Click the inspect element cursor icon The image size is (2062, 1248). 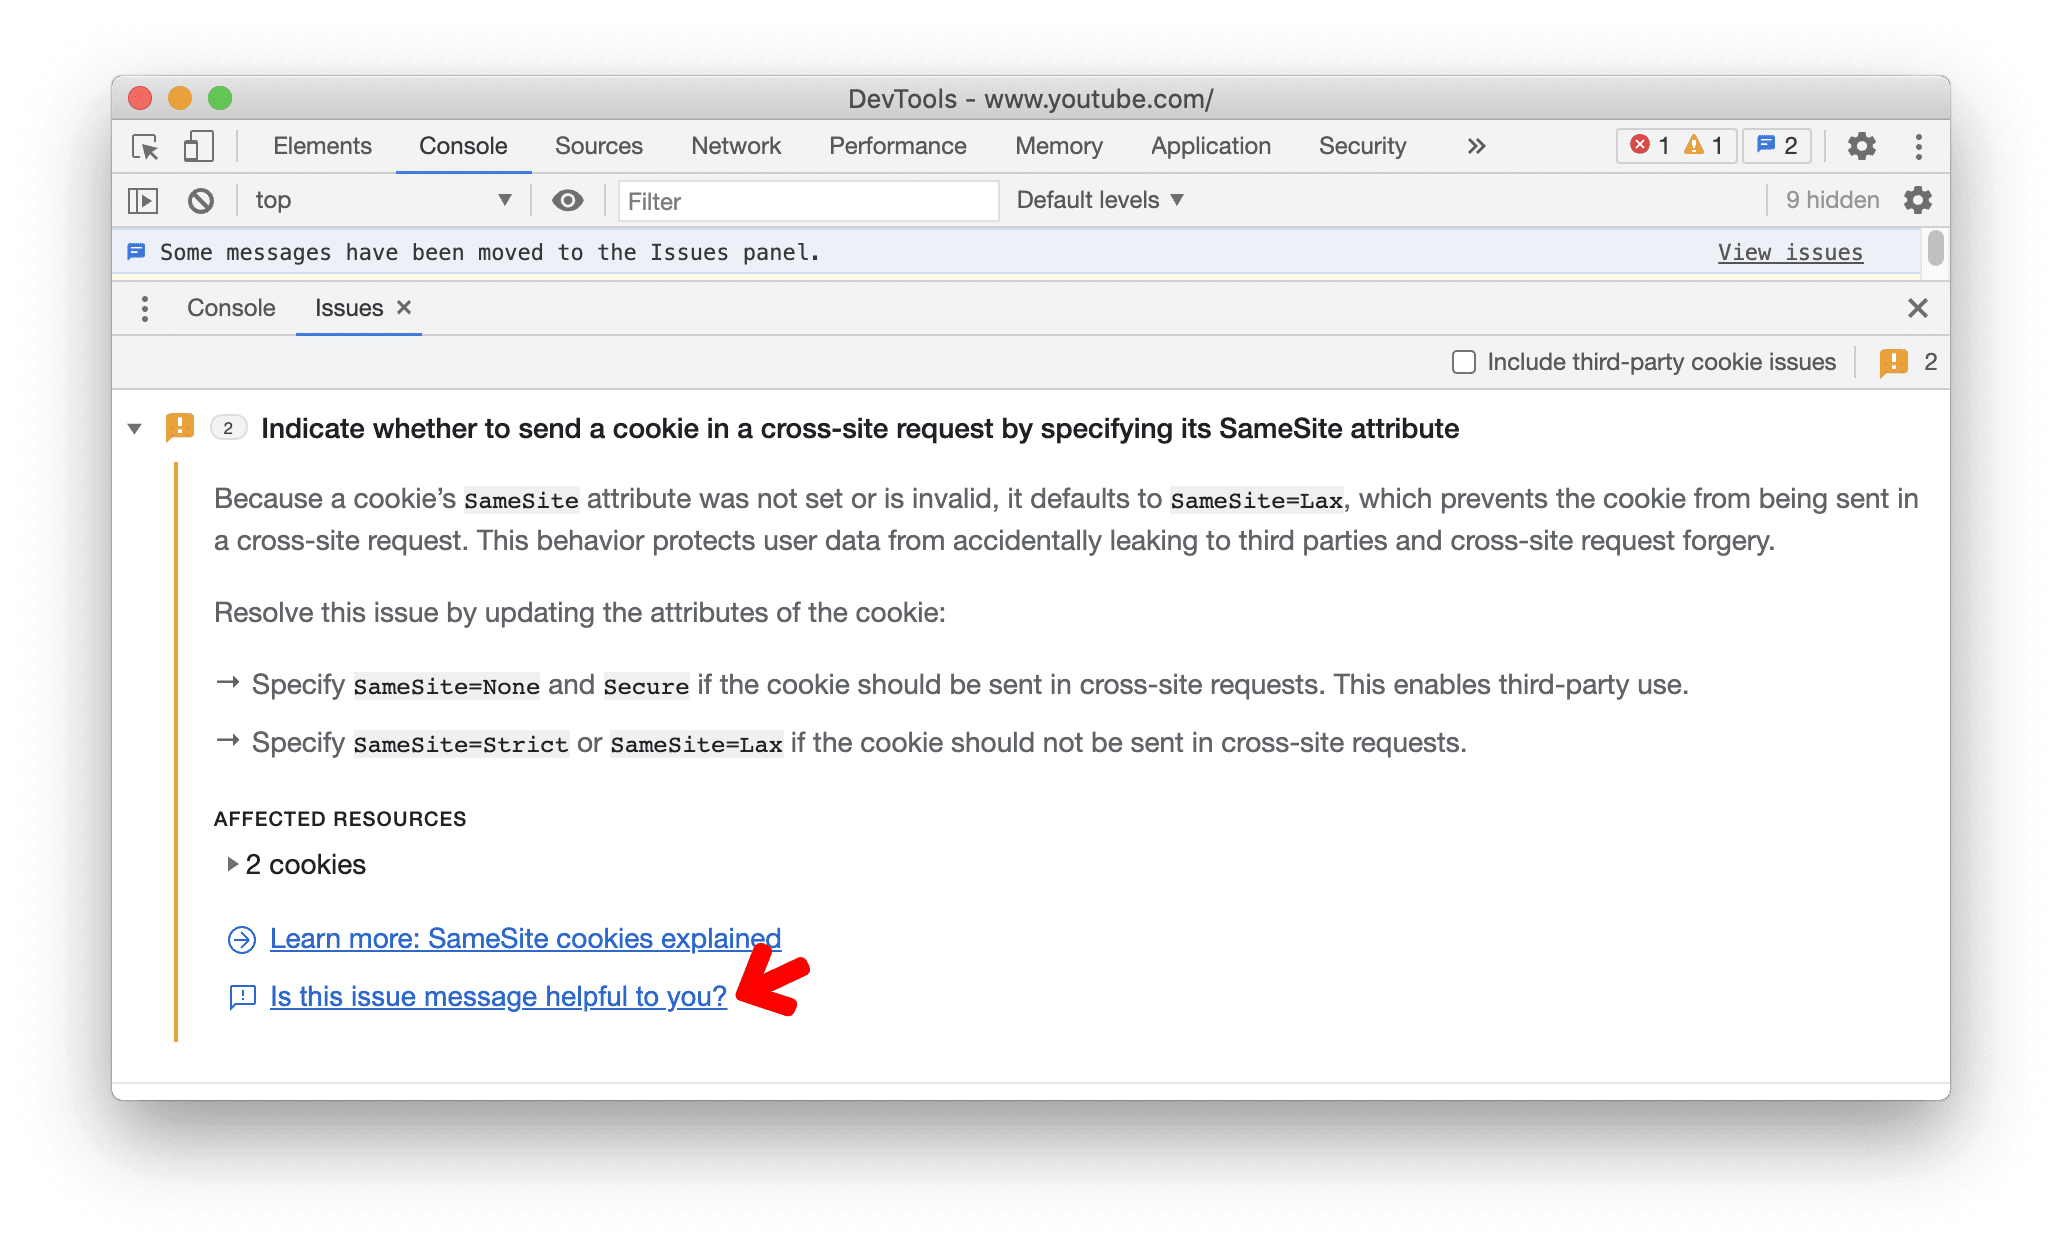[x=146, y=146]
